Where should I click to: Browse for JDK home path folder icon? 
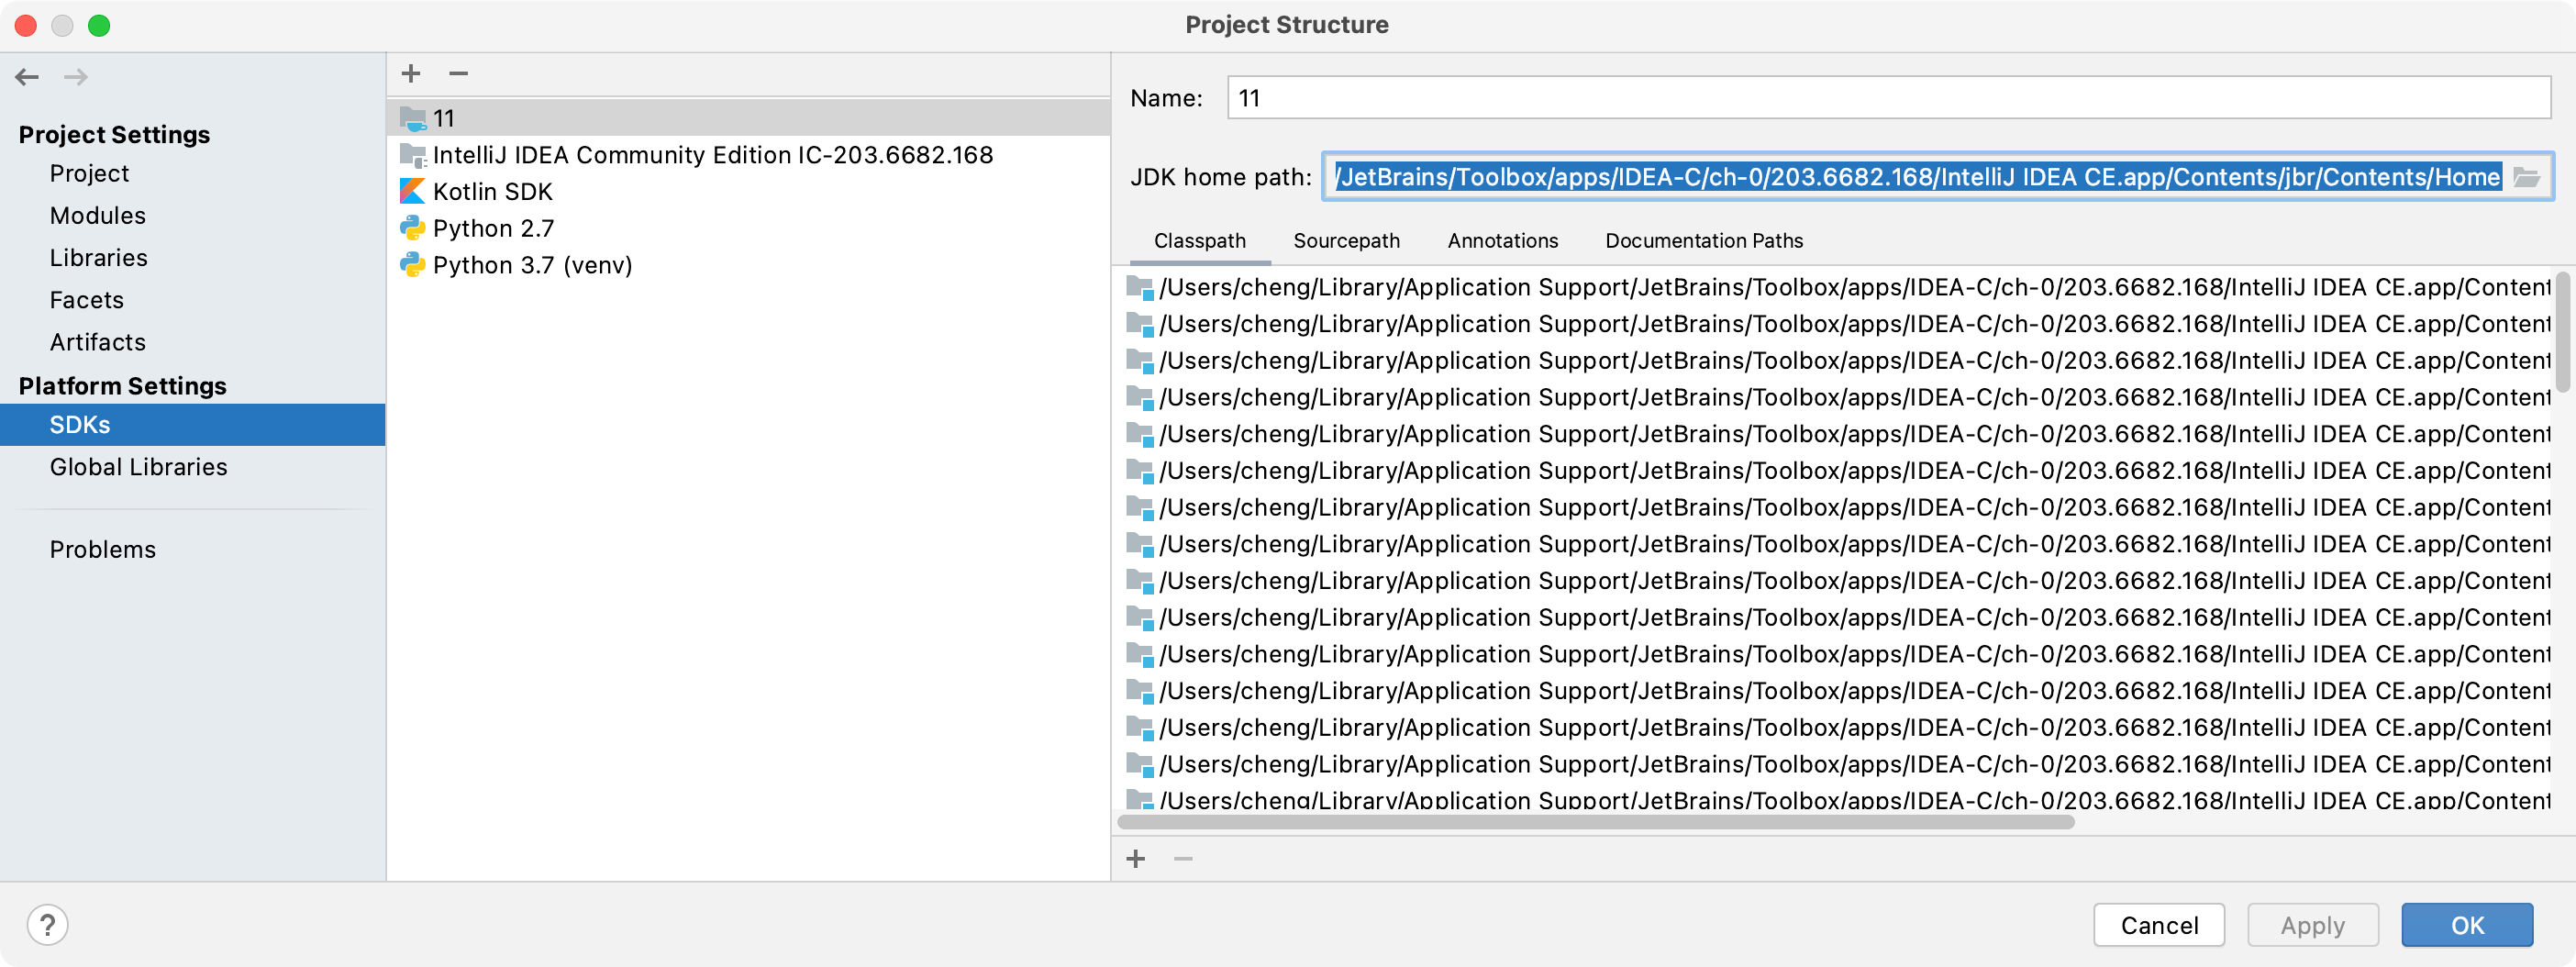(x=2526, y=178)
